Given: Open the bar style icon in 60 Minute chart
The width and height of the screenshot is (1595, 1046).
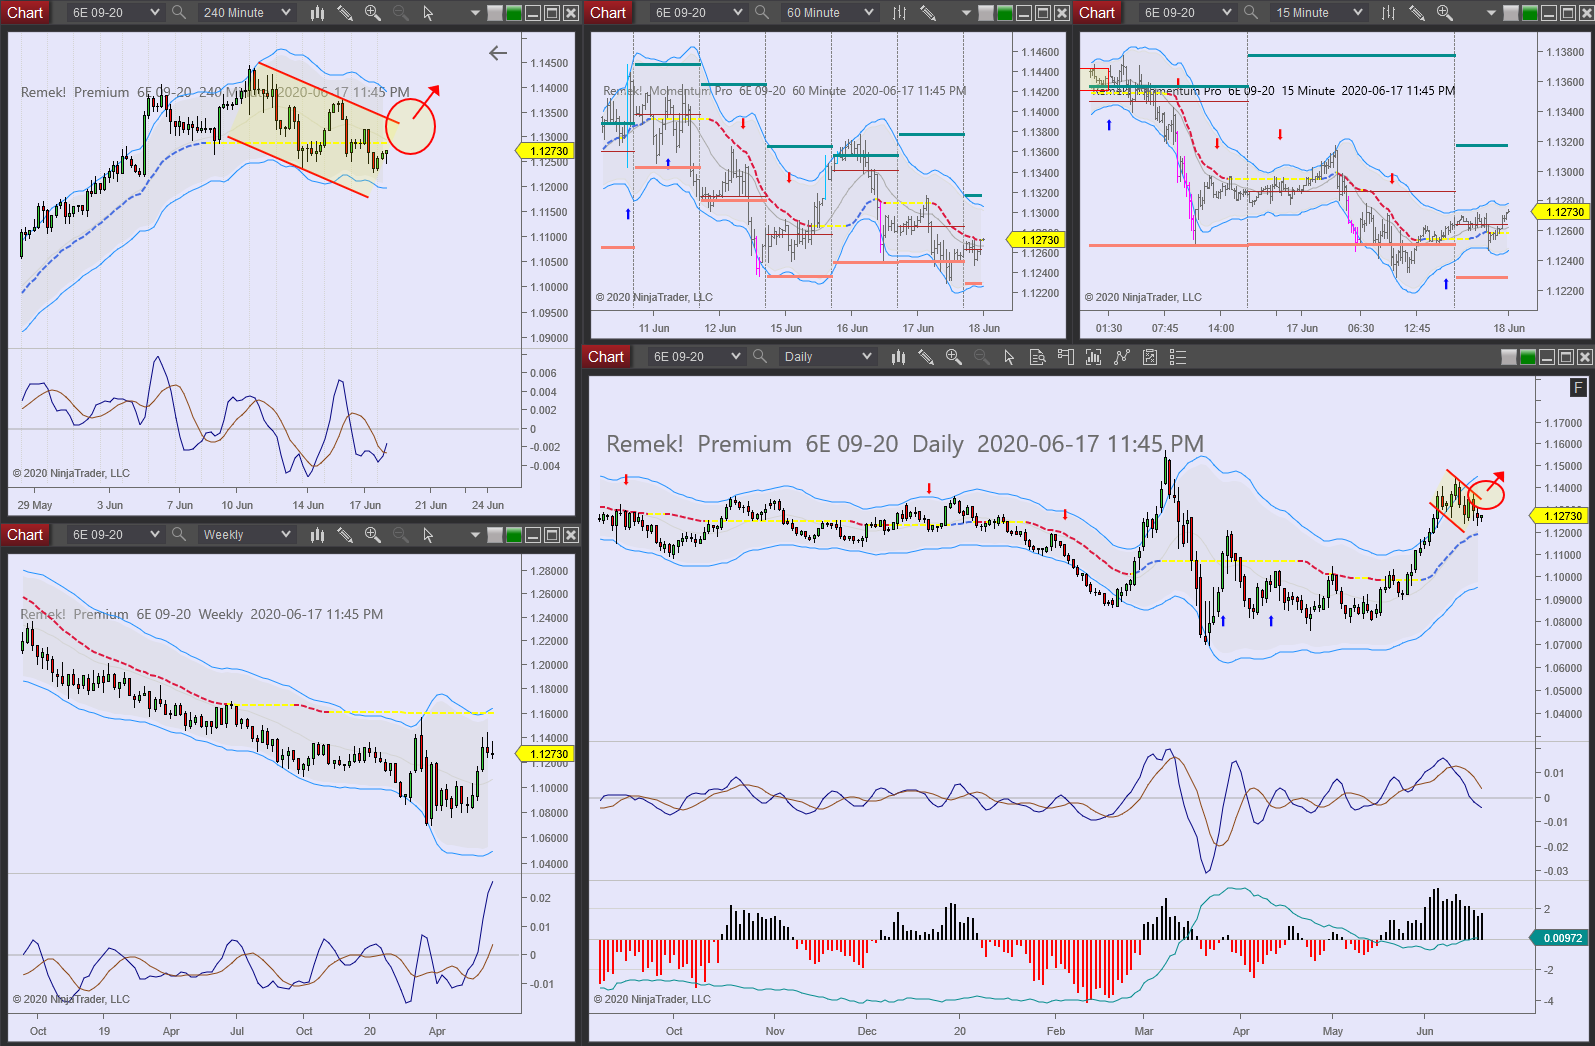Looking at the screenshot, I should coord(900,13).
